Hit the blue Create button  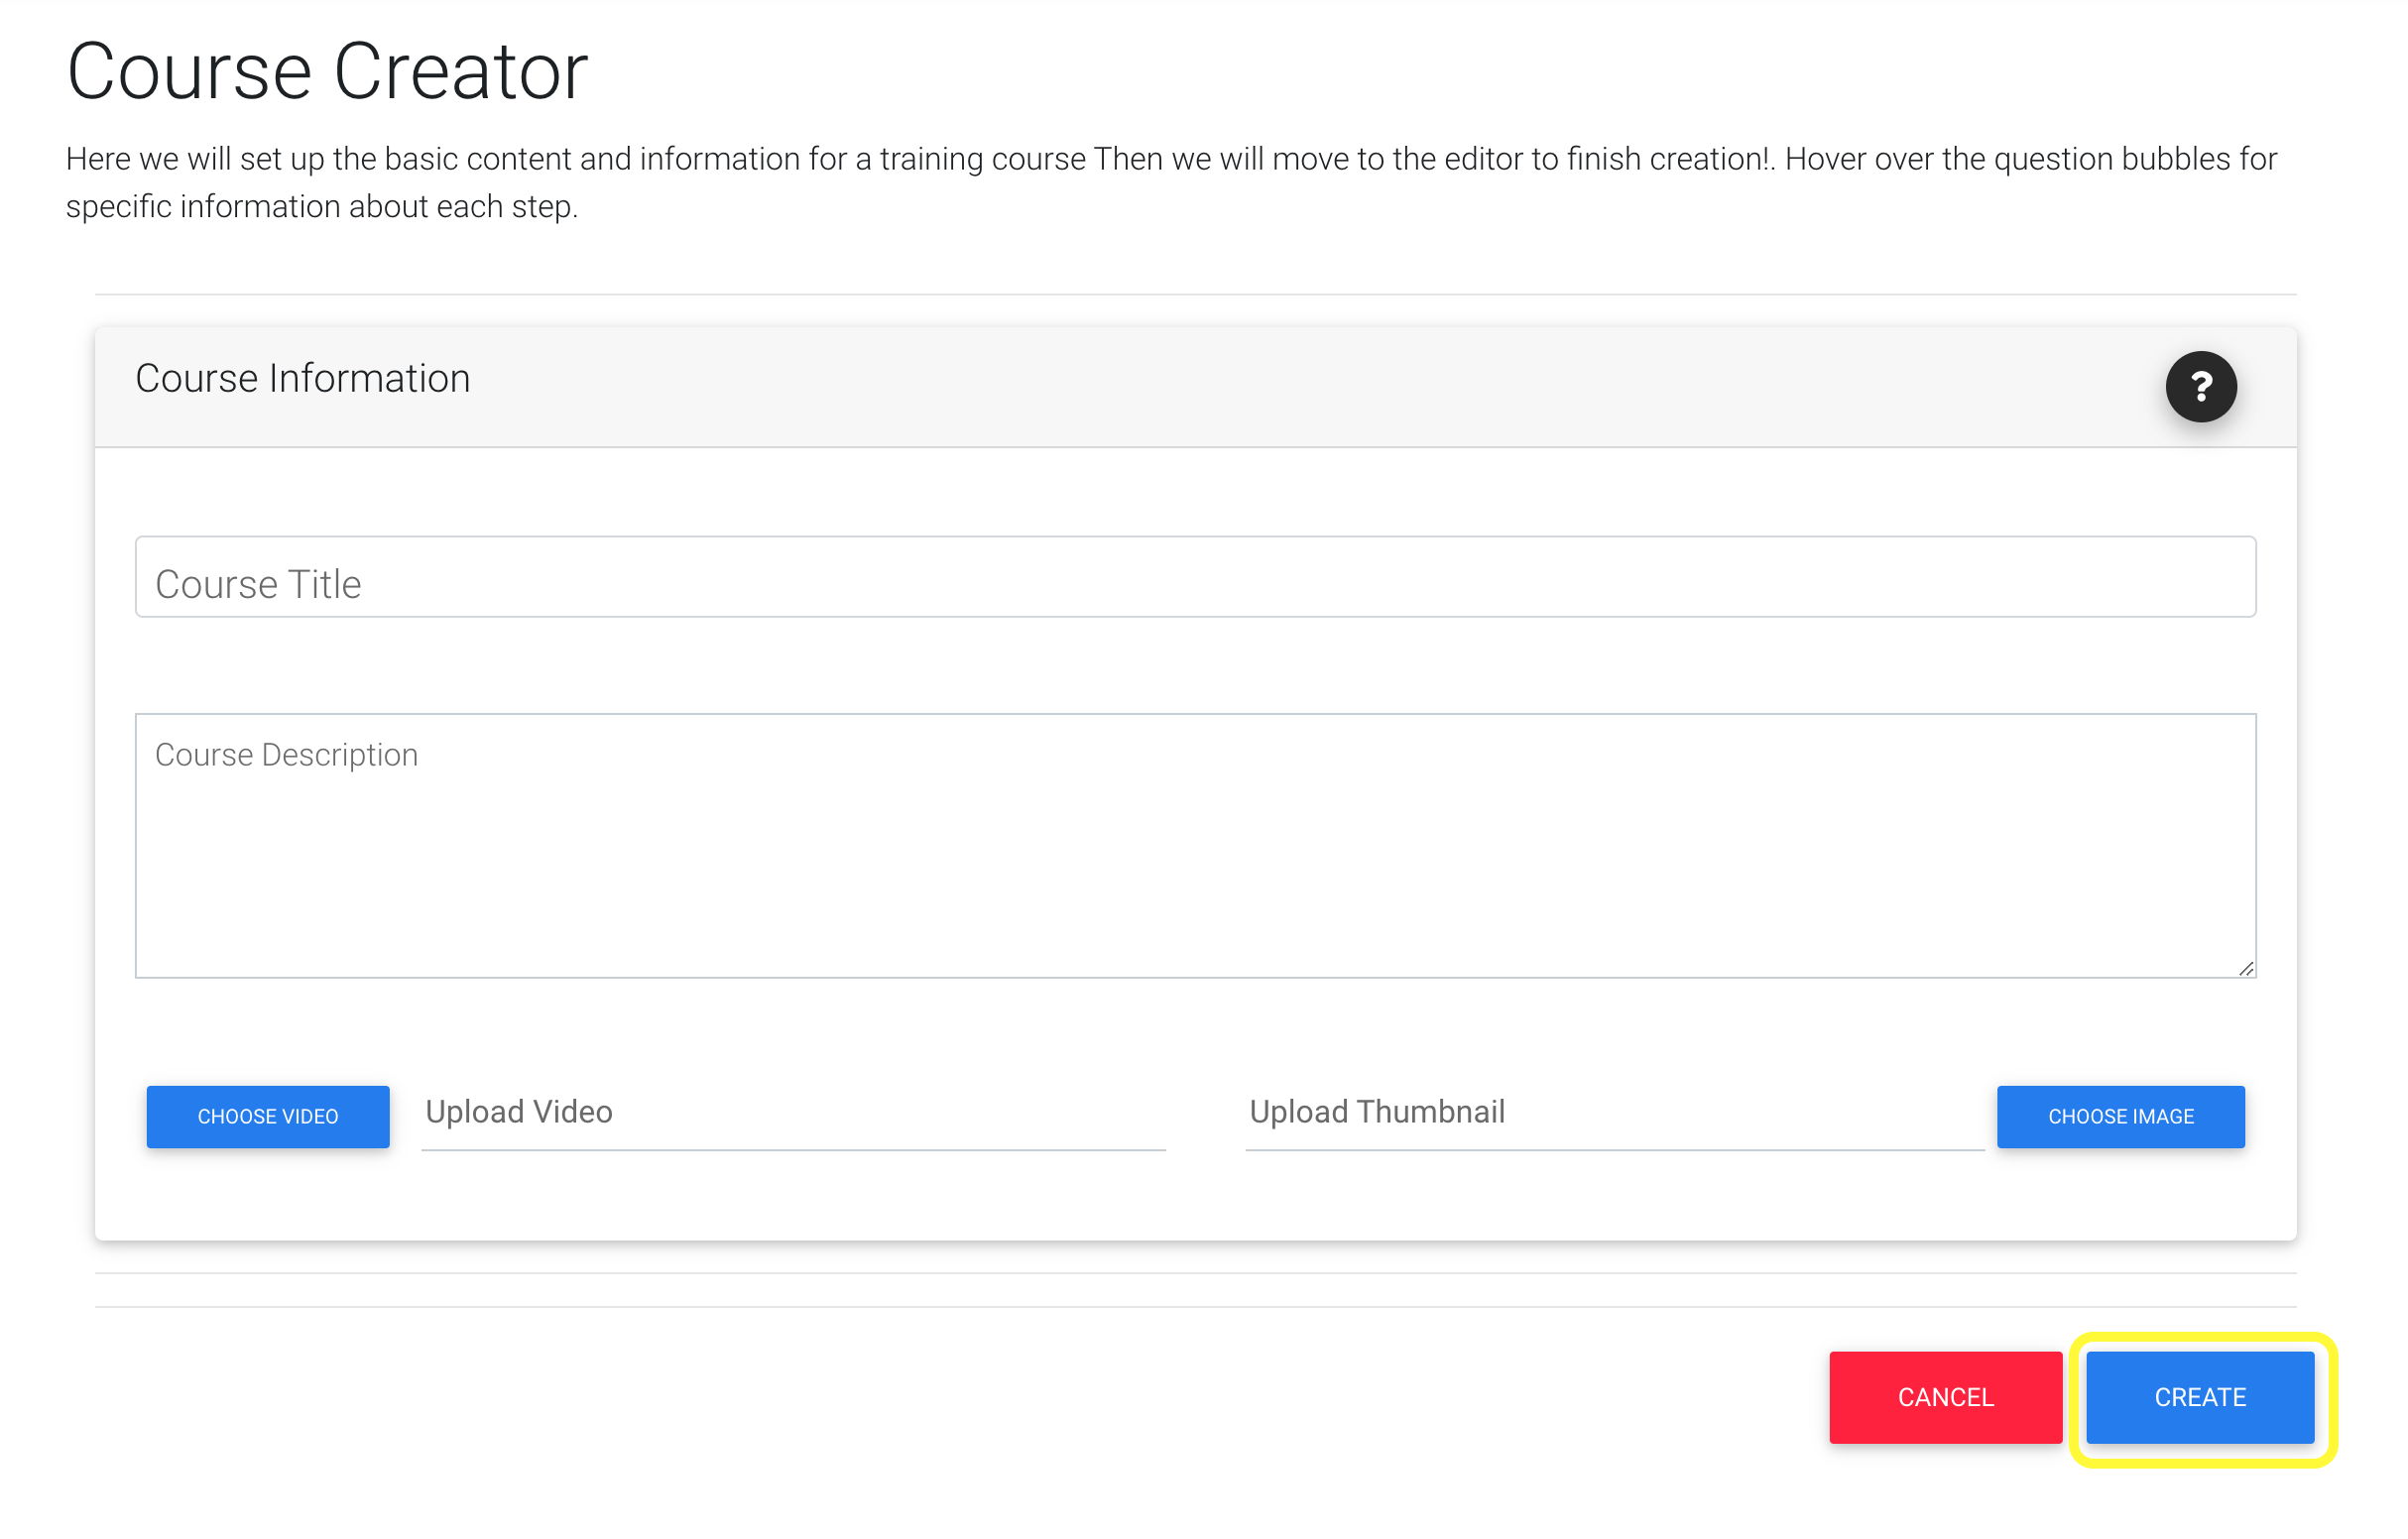coord(2199,1397)
